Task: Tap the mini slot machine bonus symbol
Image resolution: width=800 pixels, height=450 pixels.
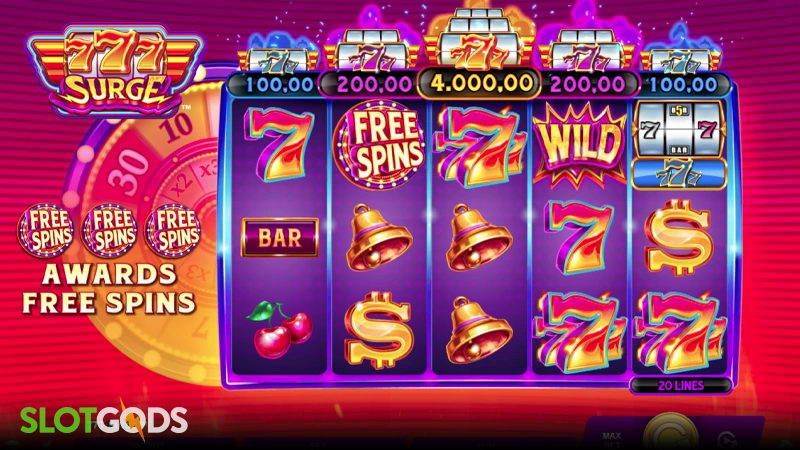Action: pyautogui.click(x=679, y=145)
